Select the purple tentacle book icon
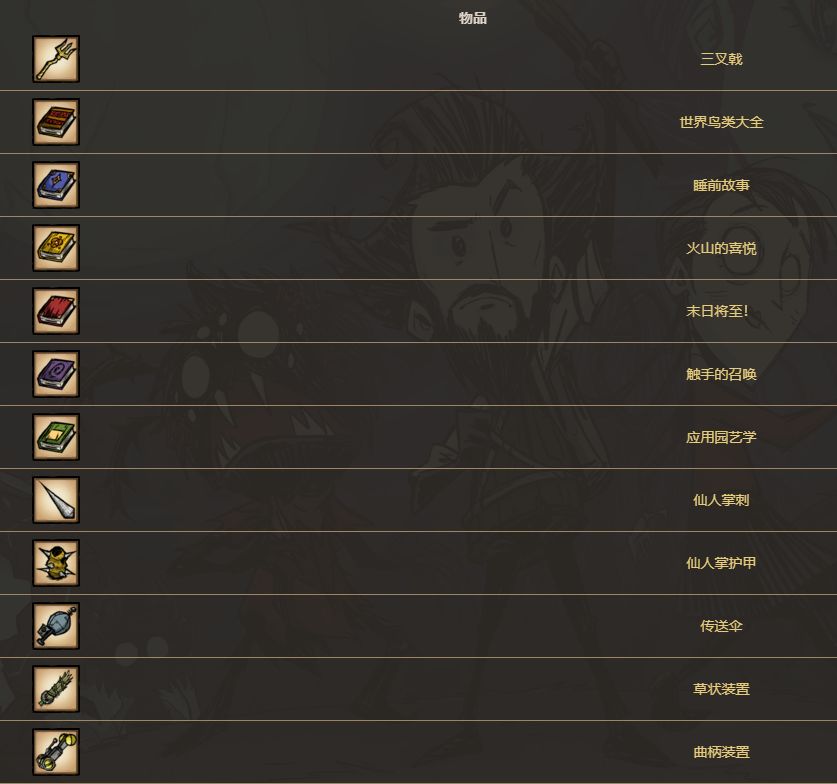Viewport: 837px width, 784px height. [56, 374]
